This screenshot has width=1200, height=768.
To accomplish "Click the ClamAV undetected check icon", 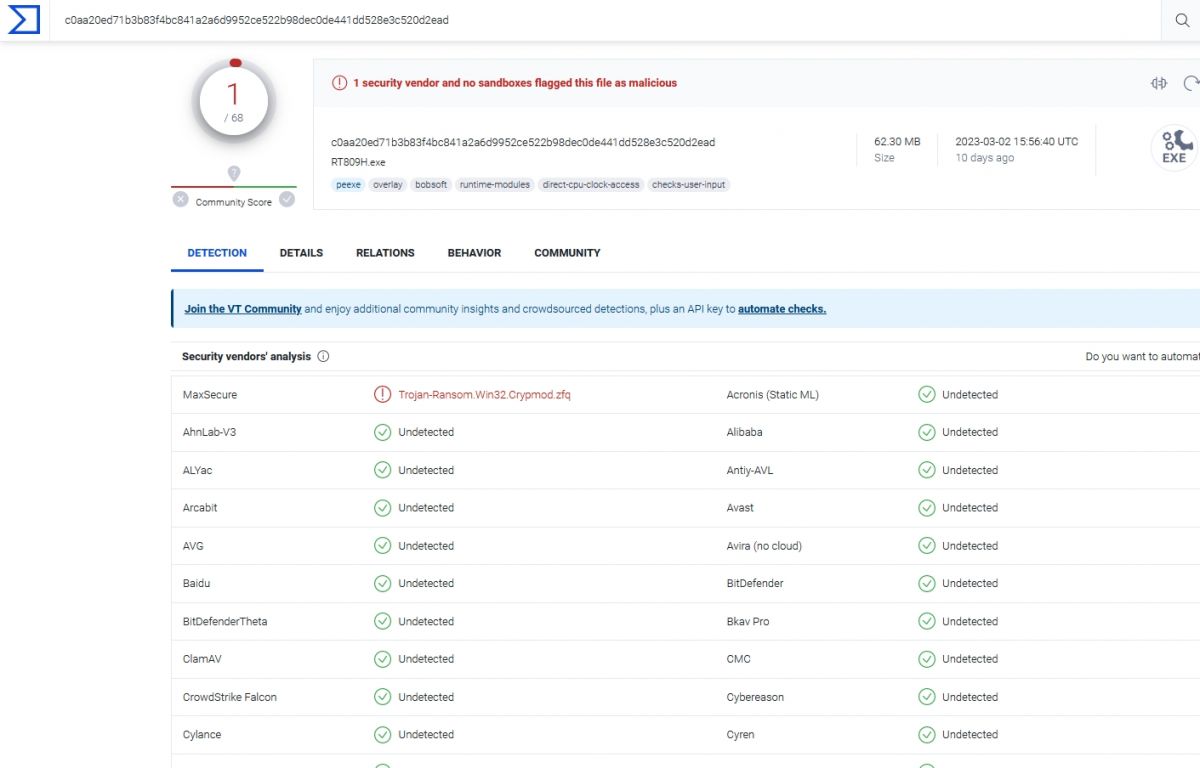I will (x=382, y=659).
